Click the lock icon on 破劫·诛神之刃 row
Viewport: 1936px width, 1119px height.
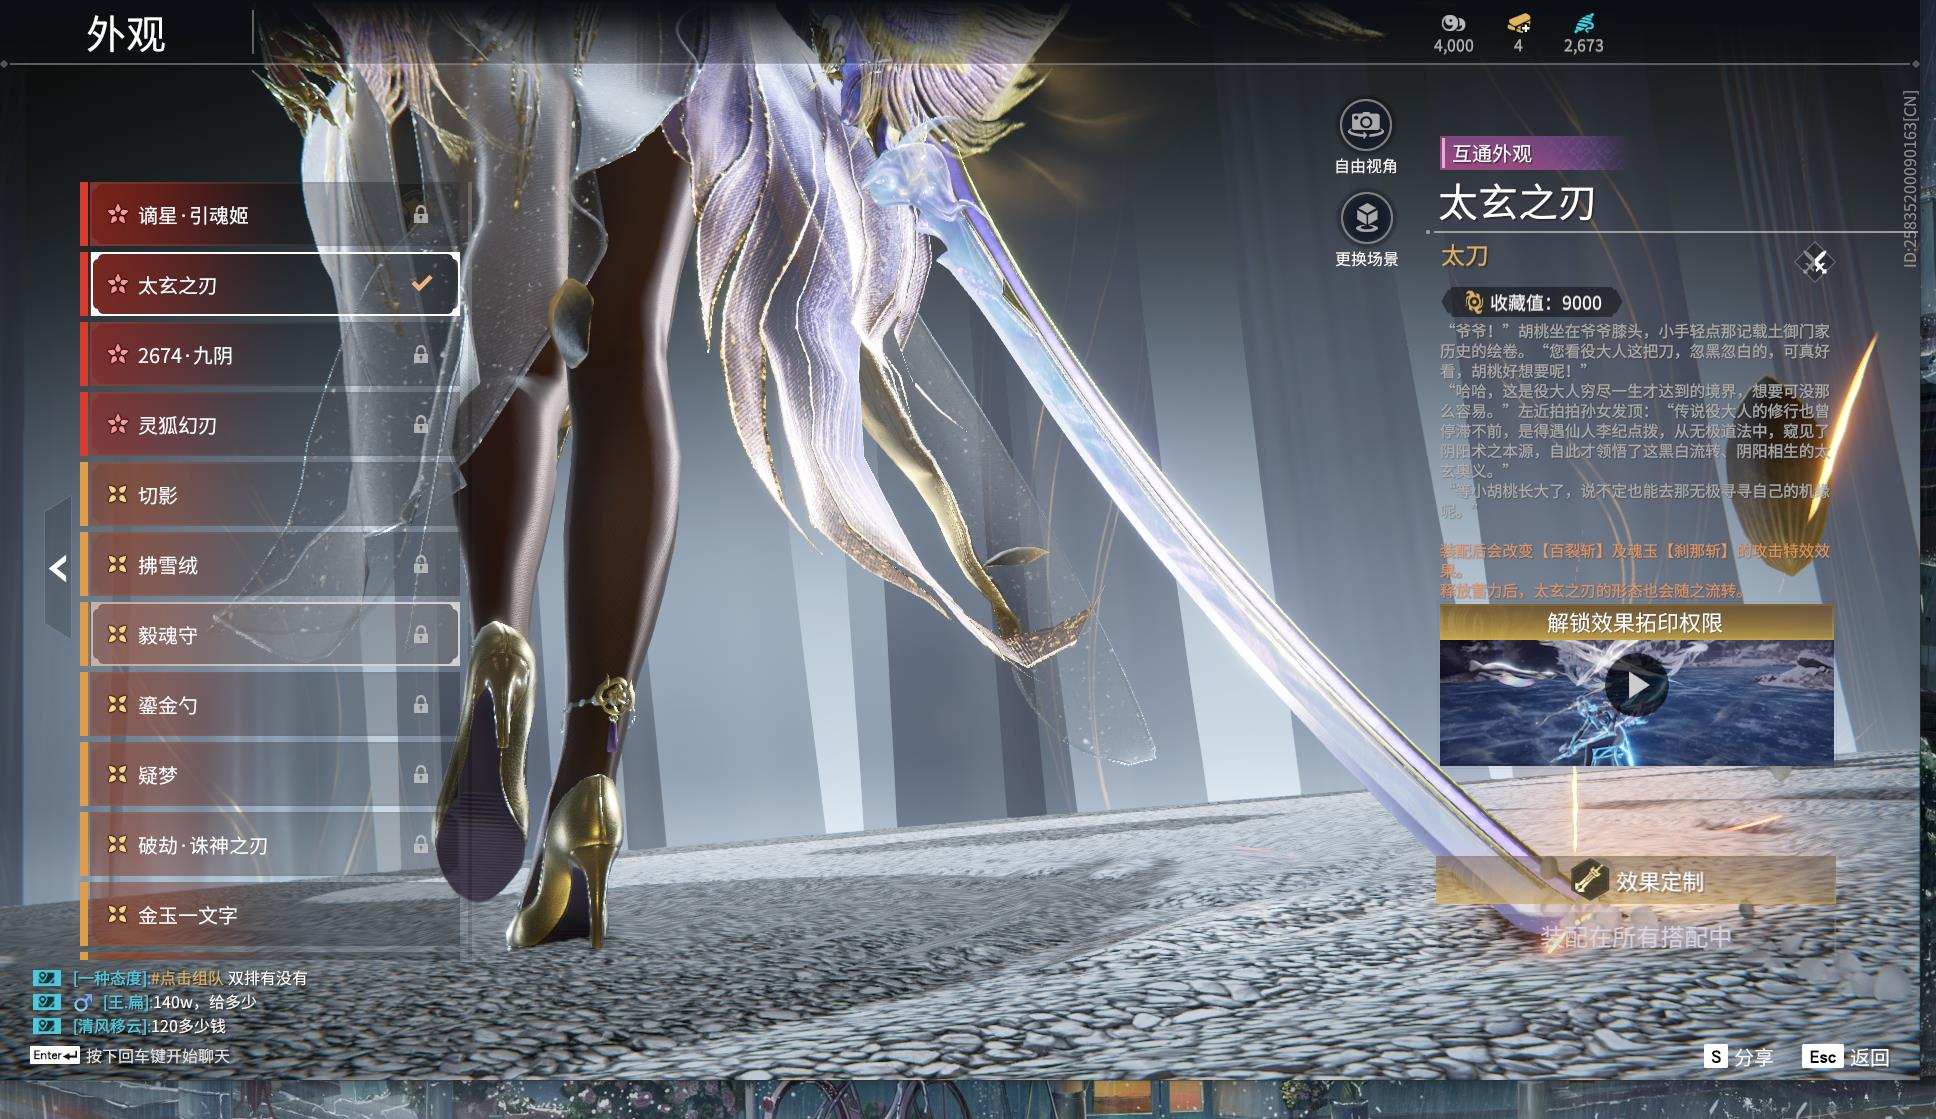click(421, 844)
